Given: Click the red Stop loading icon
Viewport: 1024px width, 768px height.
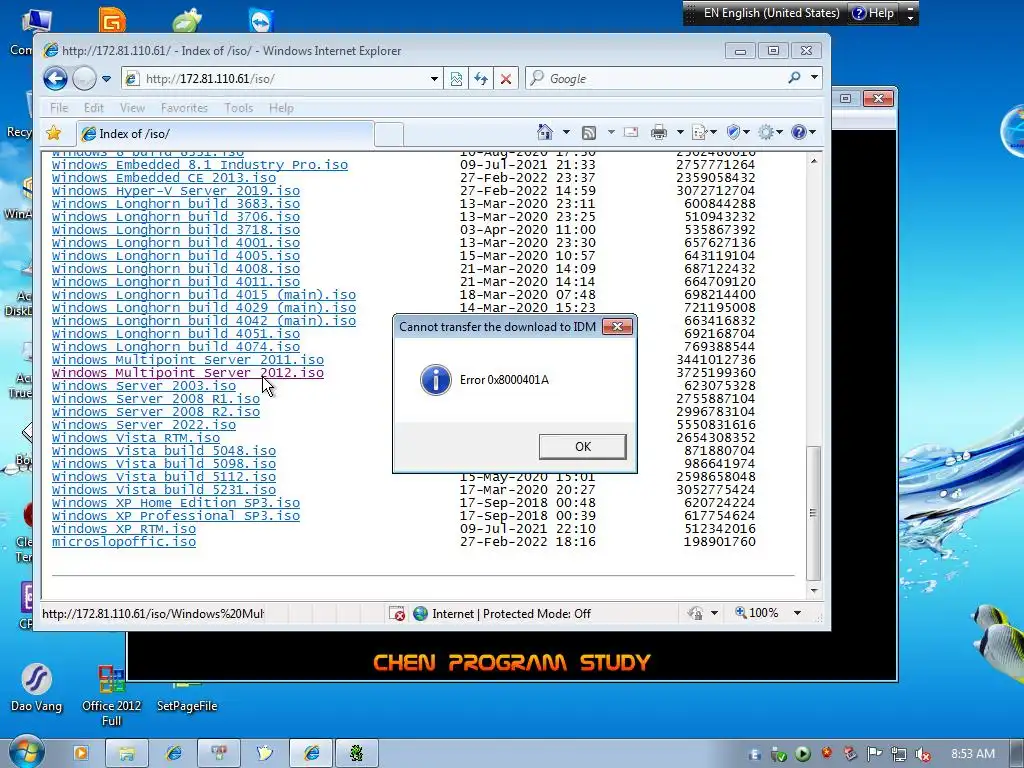Looking at the screenshot, I should pyautogui.click(x=505, y=79).
